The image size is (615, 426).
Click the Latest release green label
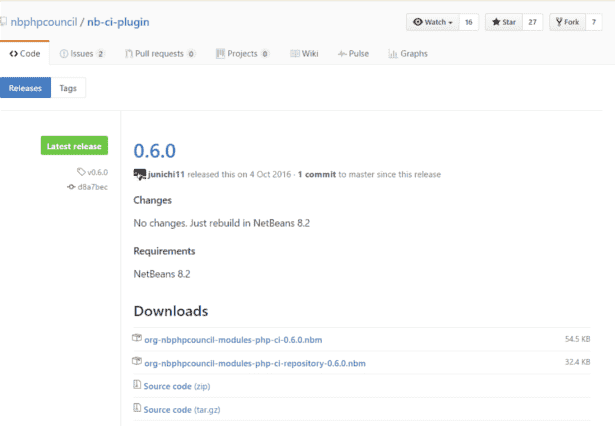pos(74,146)
